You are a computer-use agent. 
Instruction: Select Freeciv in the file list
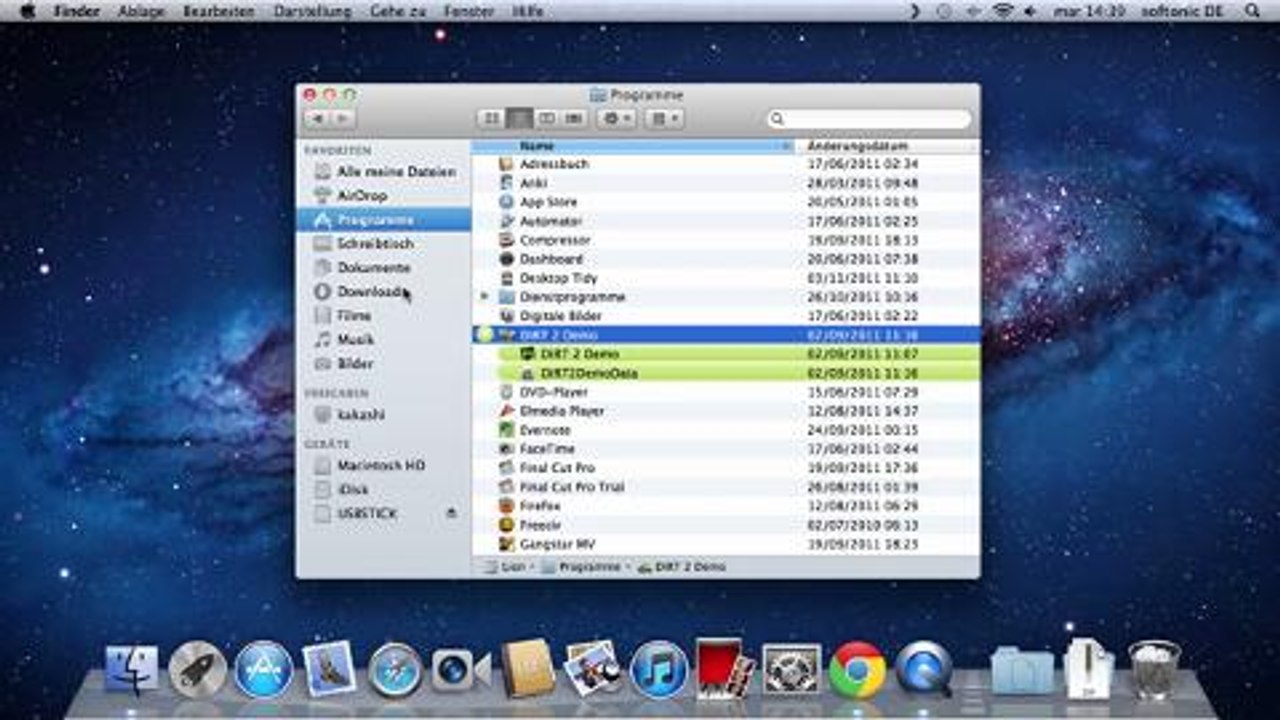click(726, 525)
